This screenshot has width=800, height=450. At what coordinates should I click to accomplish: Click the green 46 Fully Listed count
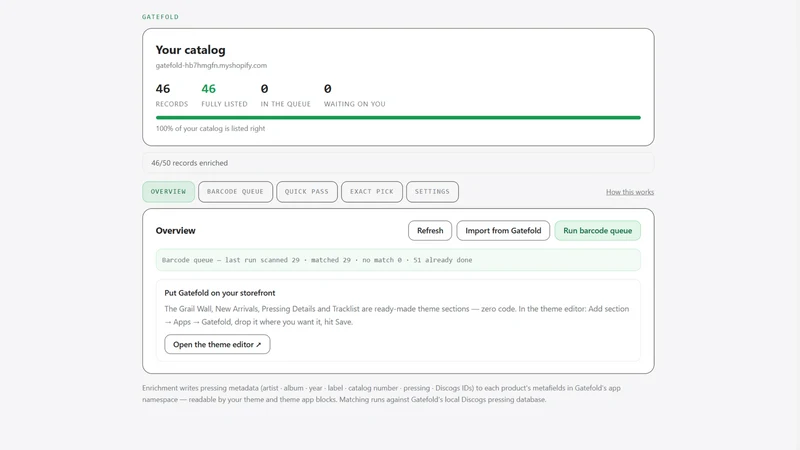[208, 89]
